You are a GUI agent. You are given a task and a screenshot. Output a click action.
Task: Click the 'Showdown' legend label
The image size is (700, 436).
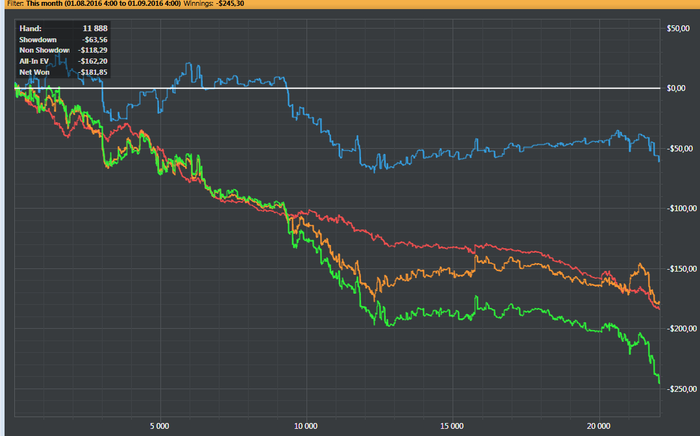pos(38,39)
